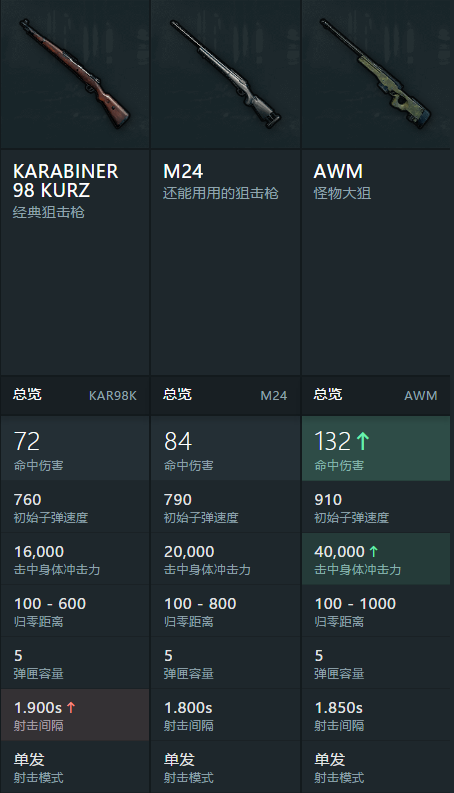Click the 命中伤害 label under 72
The width and height of the screenshot is (454, 793).
(x=38, y=465)
